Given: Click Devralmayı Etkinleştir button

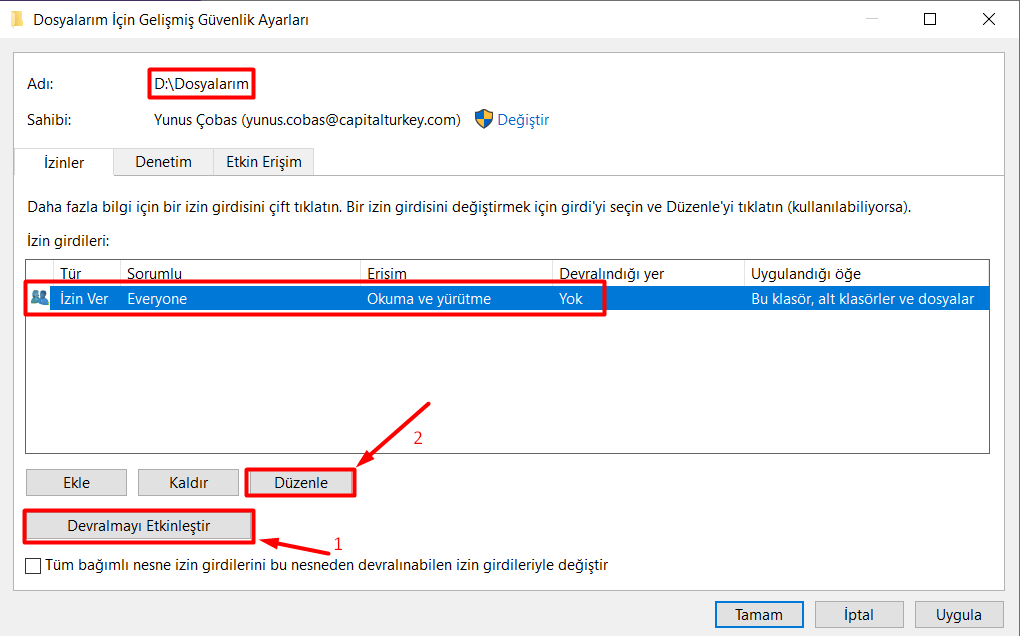Looking at the screenshot, I should pos(138,526).
